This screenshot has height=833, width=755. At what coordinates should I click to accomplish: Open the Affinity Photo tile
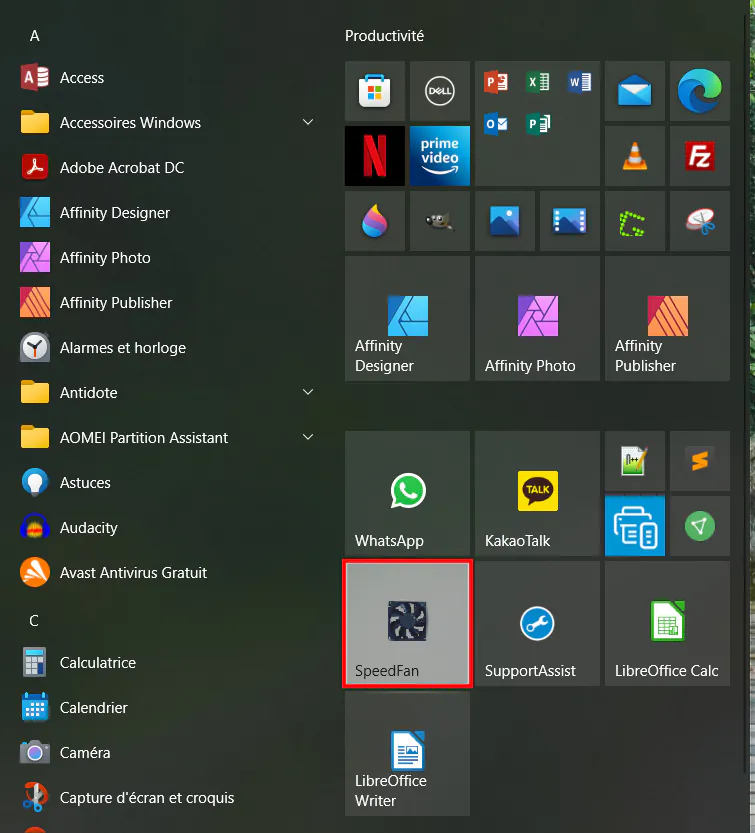click(537, 318)
